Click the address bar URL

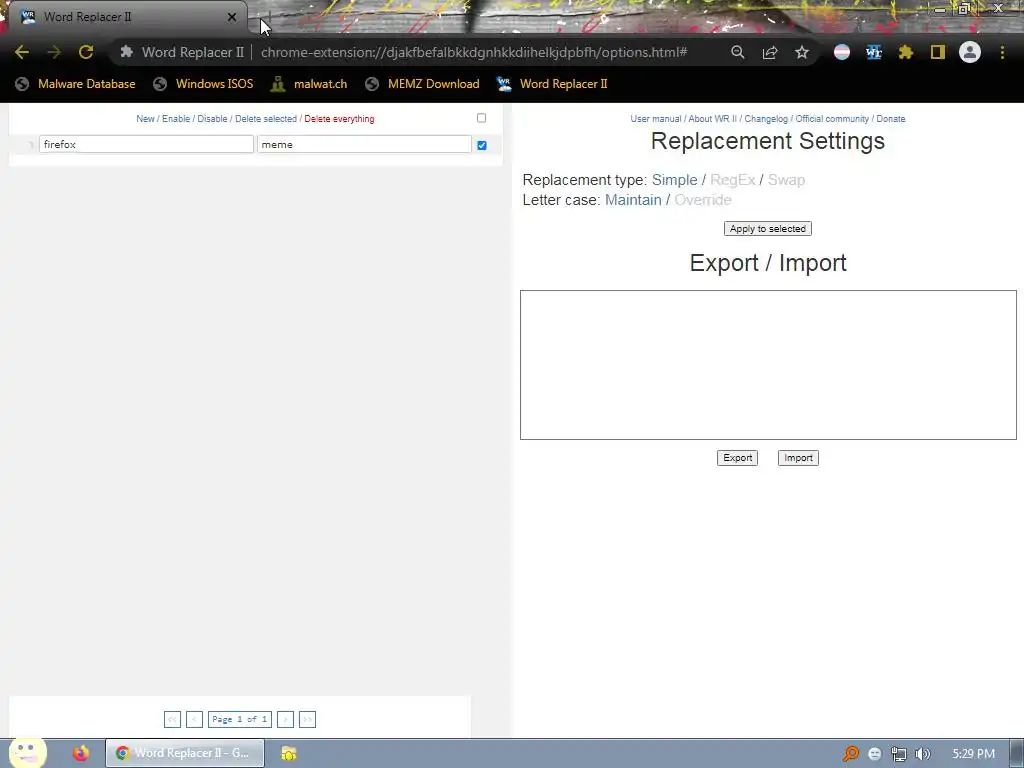(x=474, y=52)
